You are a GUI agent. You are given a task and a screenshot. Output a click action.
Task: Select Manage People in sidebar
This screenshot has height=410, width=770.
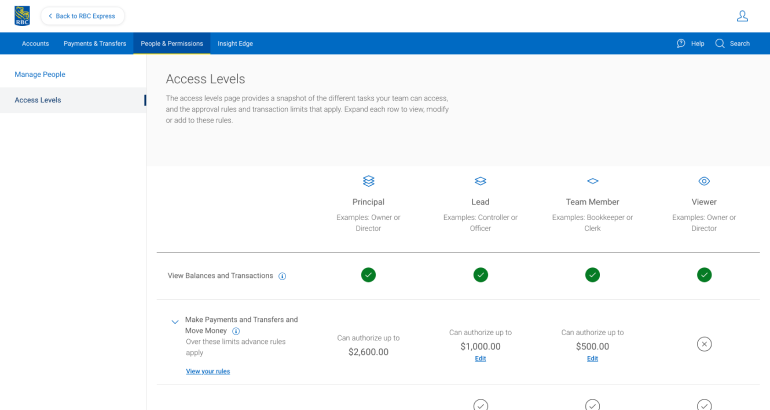(40, 74)
